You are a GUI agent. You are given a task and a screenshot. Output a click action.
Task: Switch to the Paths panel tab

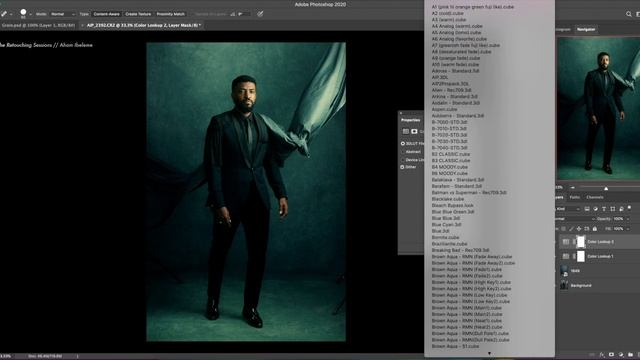point(575,197)
